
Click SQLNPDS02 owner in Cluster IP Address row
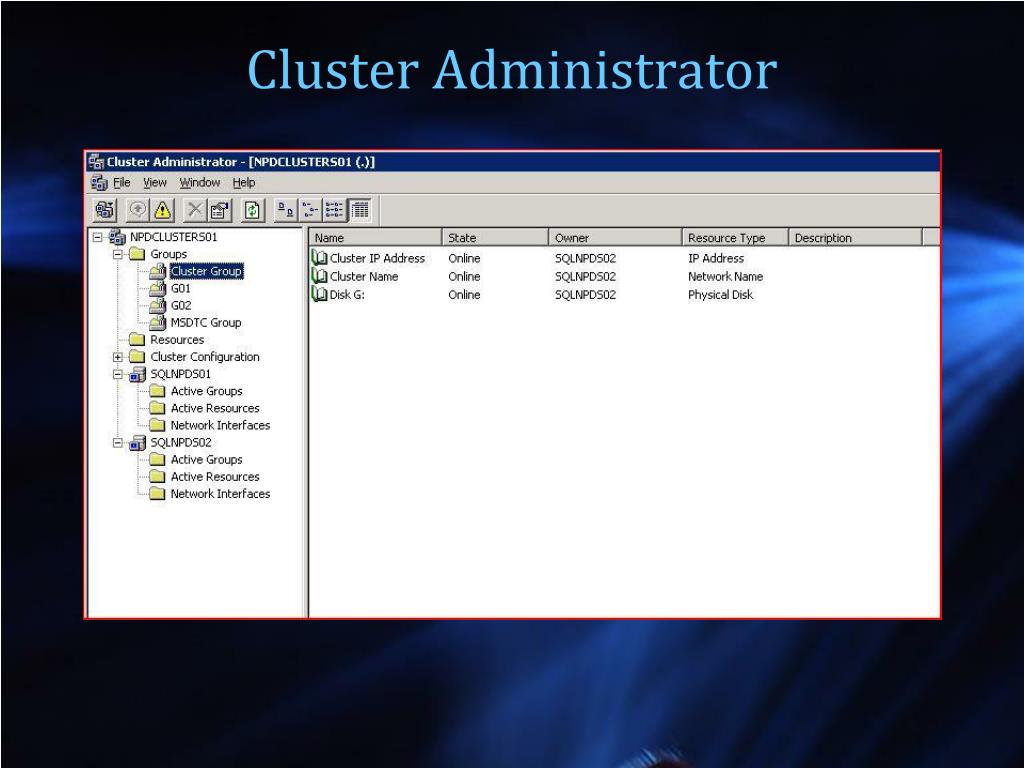585,259
